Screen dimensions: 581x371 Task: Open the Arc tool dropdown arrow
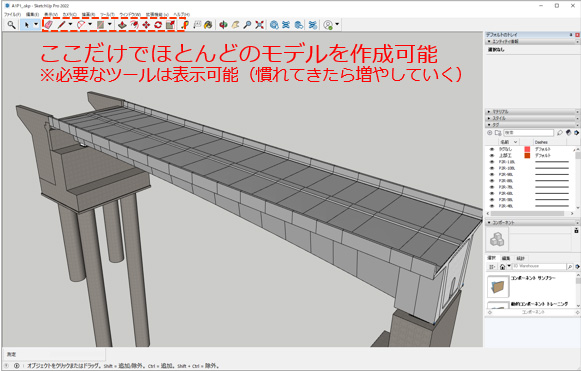pyautogui.click(x=90, y=24)
